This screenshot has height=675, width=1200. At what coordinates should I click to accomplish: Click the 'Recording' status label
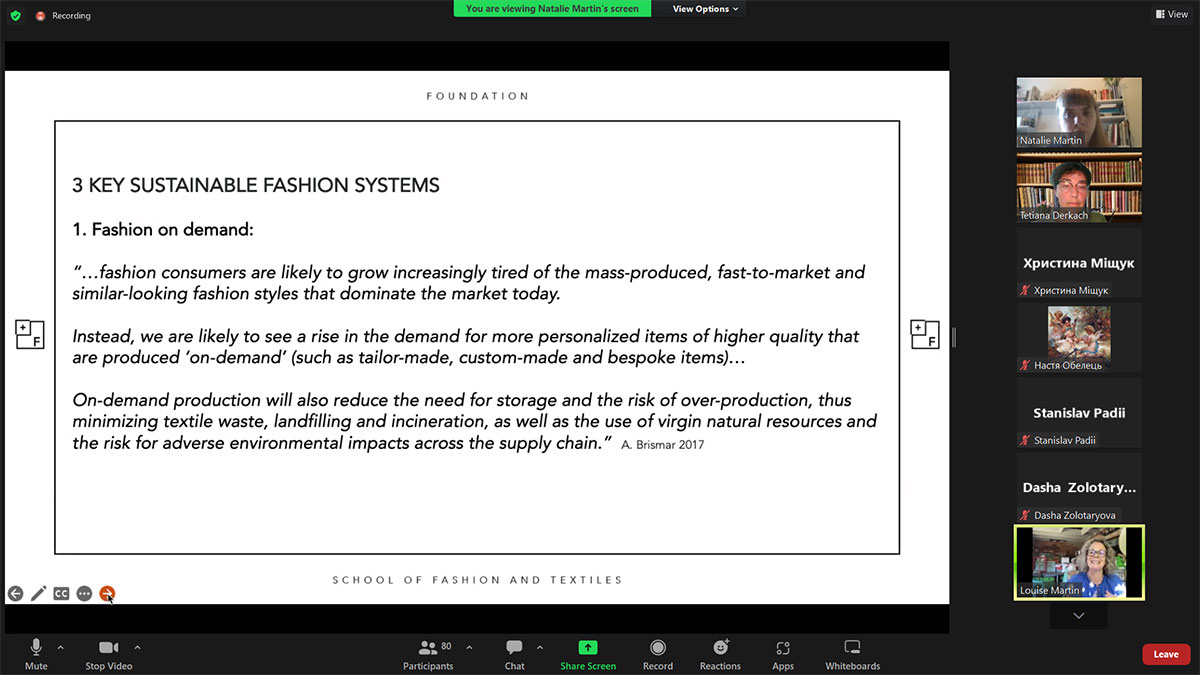(x=72, y=16)
